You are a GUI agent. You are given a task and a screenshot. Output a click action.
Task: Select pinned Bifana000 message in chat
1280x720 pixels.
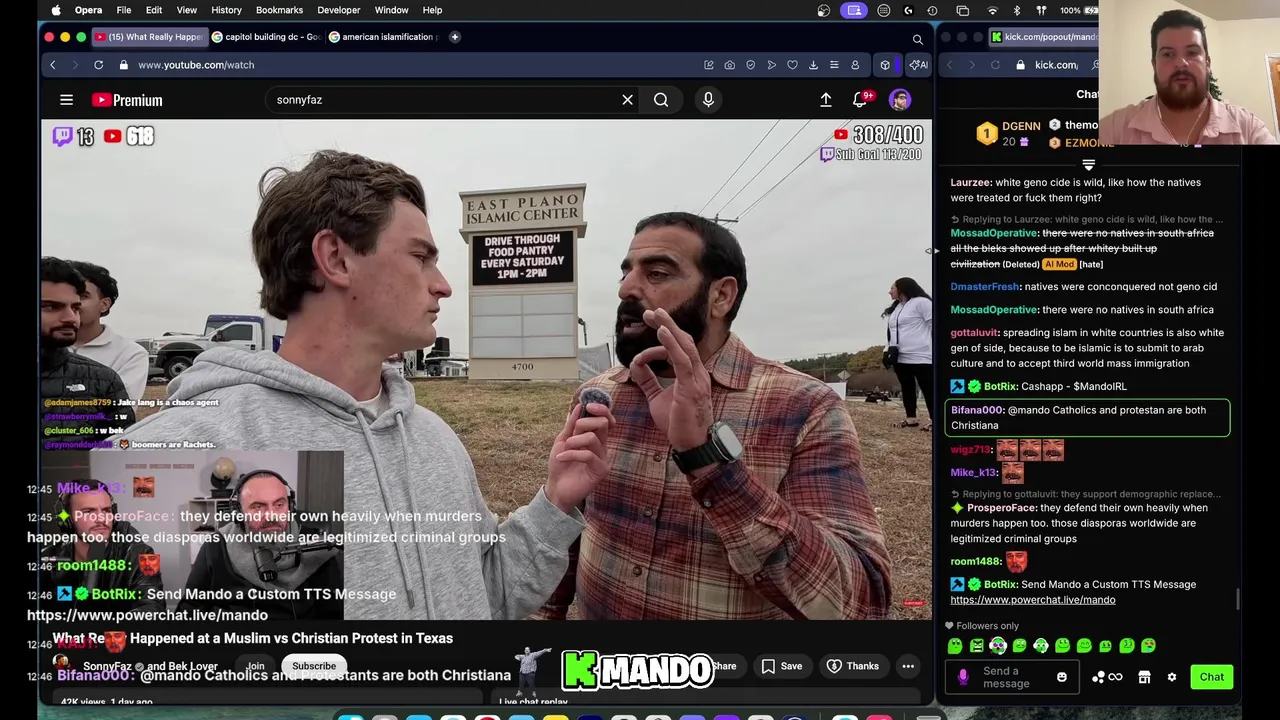(1087, 418)
